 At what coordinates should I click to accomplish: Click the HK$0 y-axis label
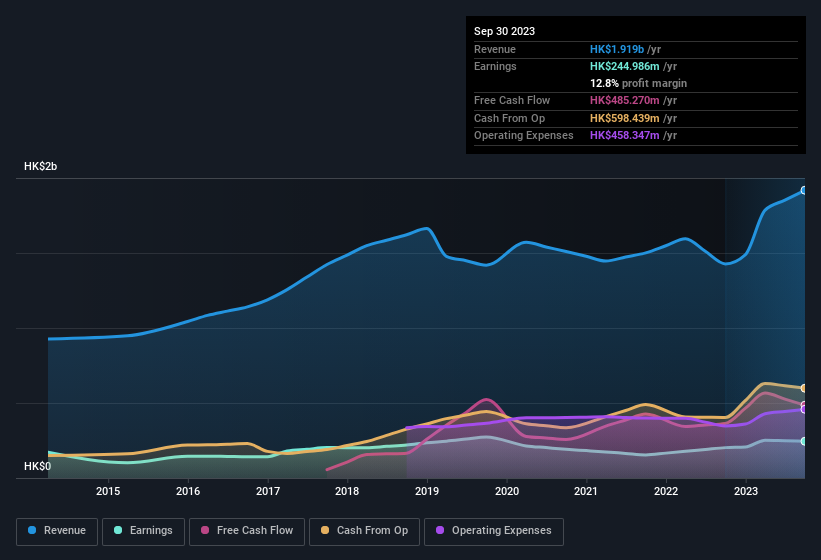pyautogui.click(x=37, y=467)
